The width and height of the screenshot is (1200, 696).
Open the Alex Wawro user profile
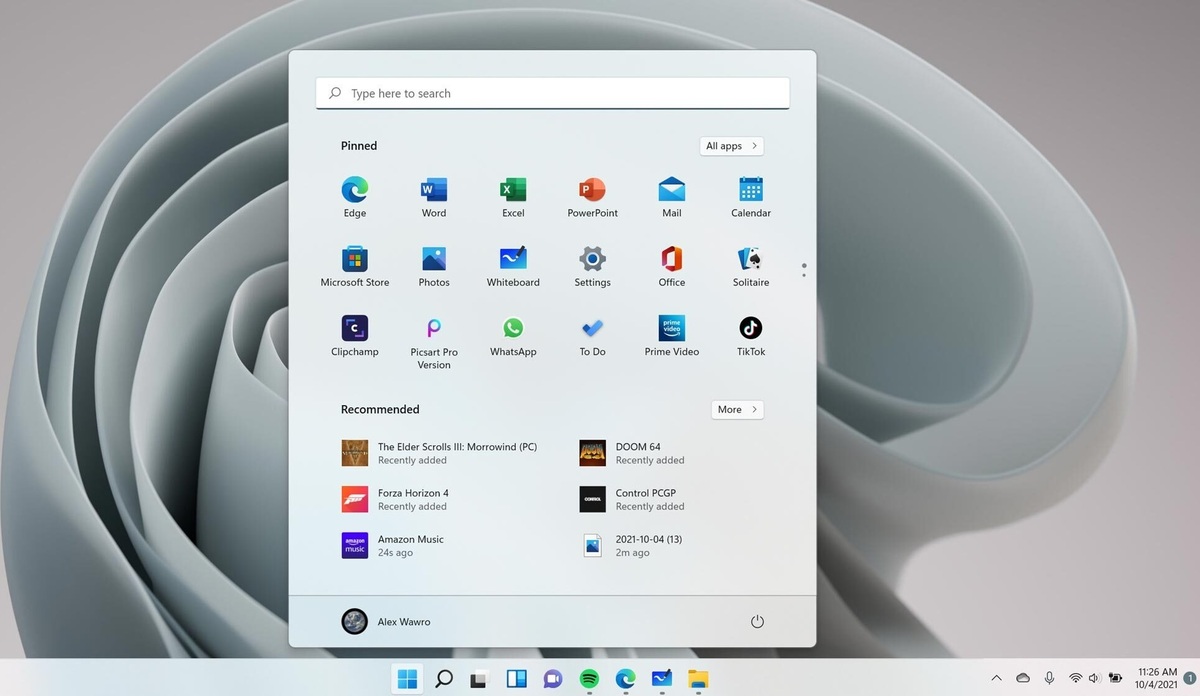click(386, 622)
